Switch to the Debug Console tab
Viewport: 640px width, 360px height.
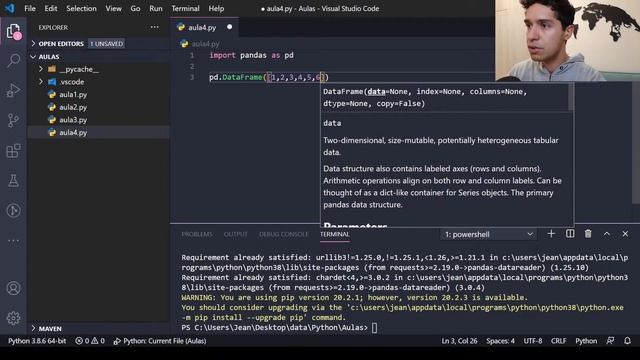(x=283, y=234)
